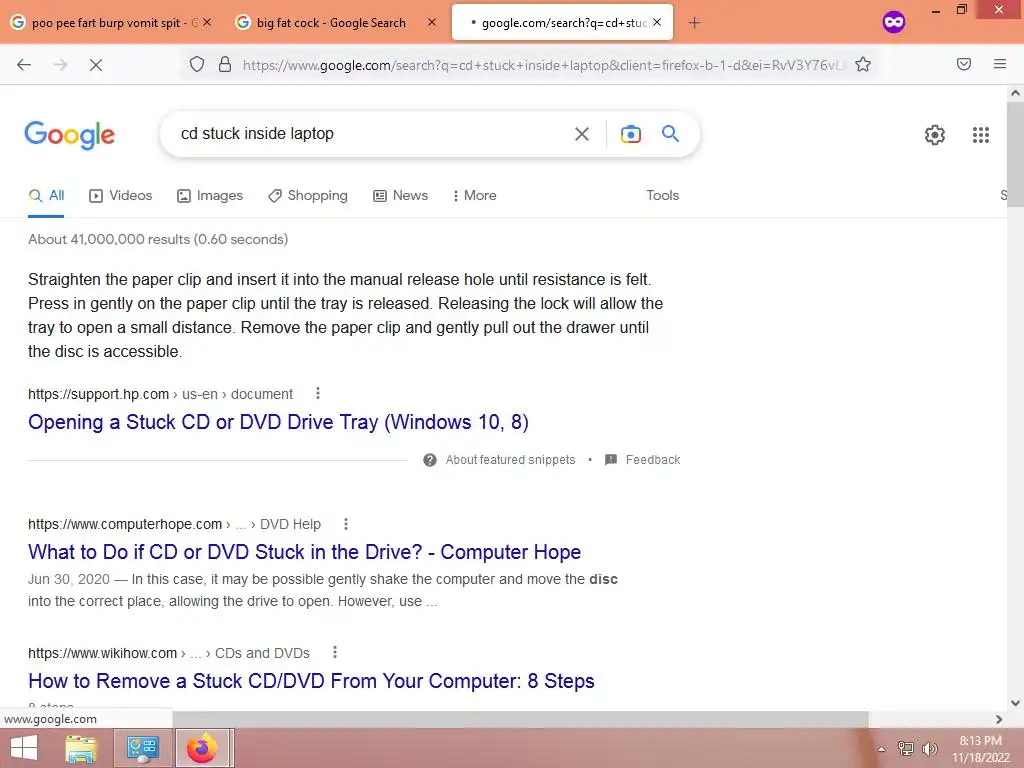Click the wikihow.com breadcrumb URL
The height and width of the screenshot is (768, 1024).
point(168,653)
